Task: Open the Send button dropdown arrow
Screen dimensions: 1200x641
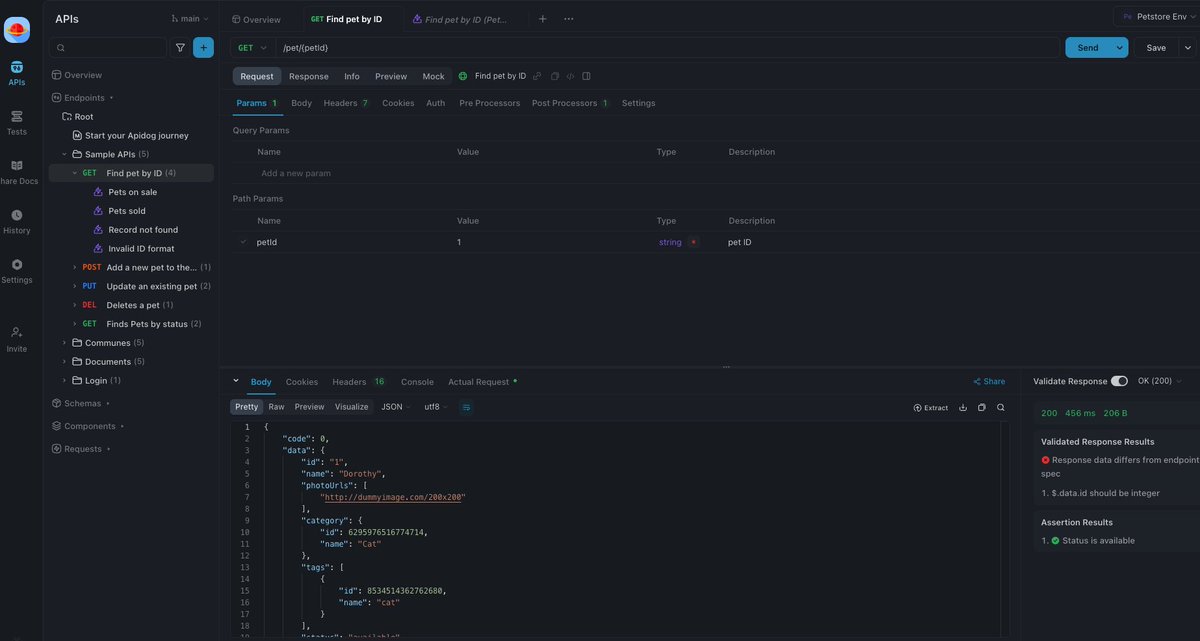Action: tap(1119, 47)
